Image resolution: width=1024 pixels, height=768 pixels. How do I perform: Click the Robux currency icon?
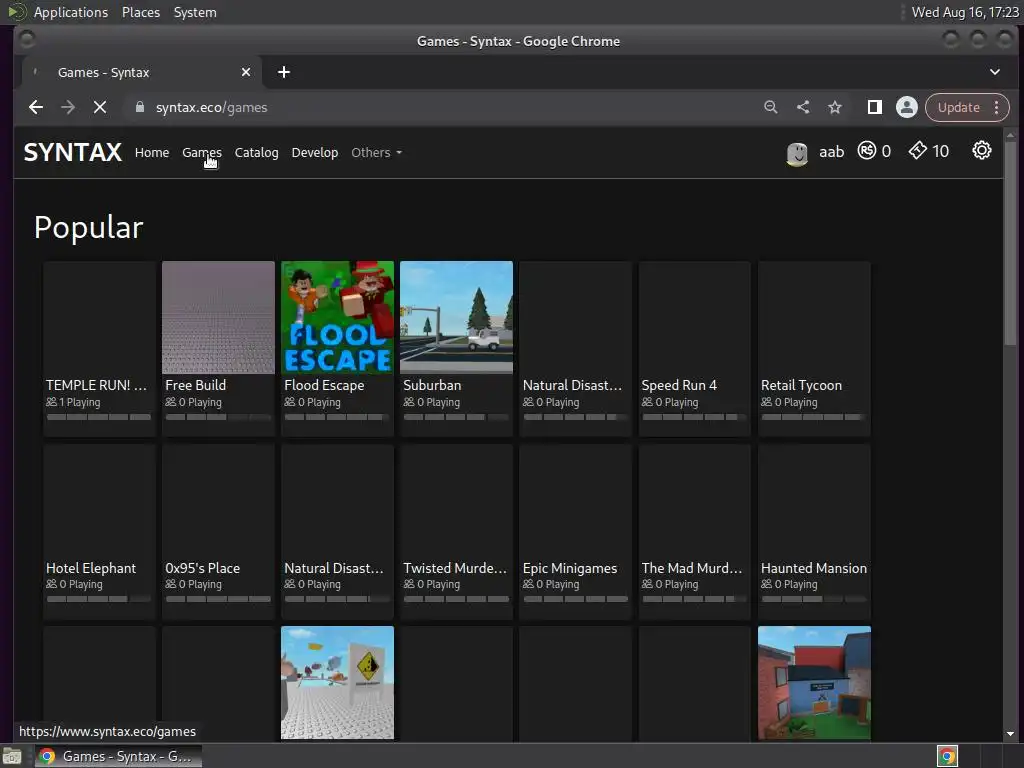867,151
